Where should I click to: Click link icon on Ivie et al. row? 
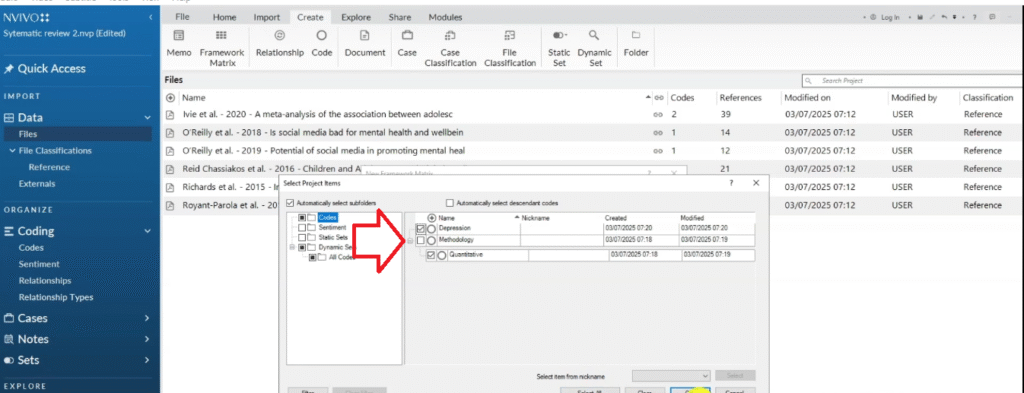point(658,114)
